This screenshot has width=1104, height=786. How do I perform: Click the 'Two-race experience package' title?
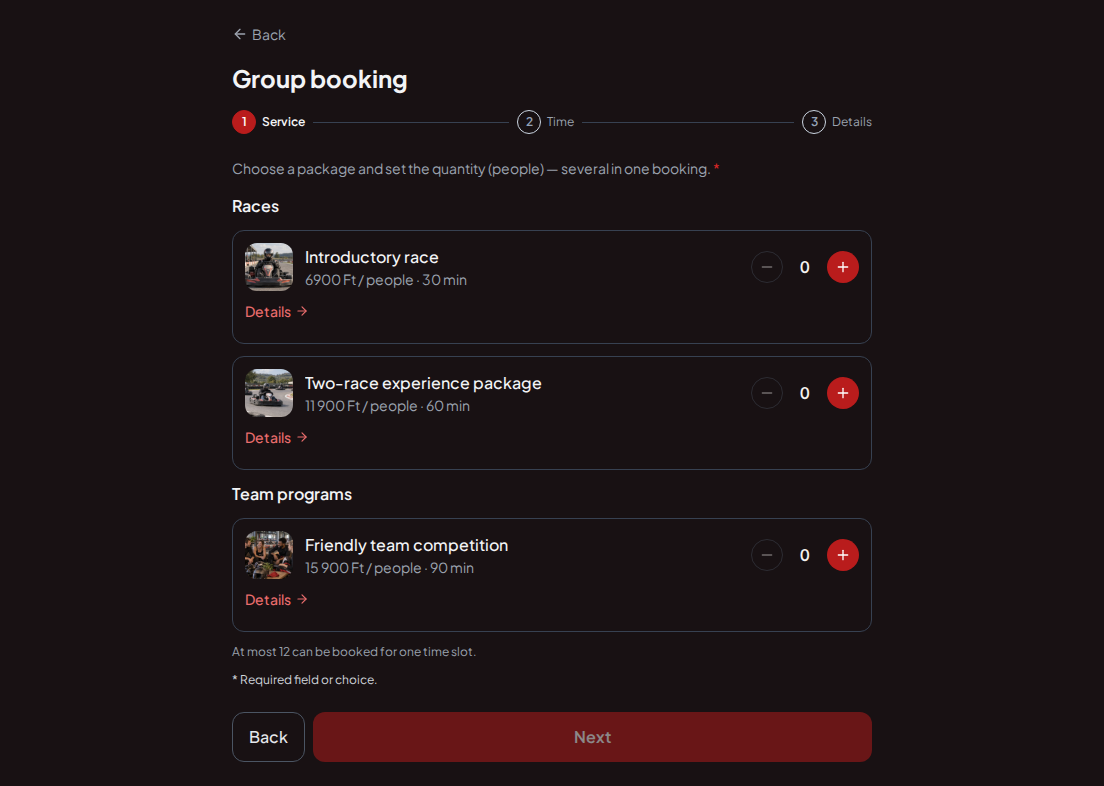[x=423, y=383]
